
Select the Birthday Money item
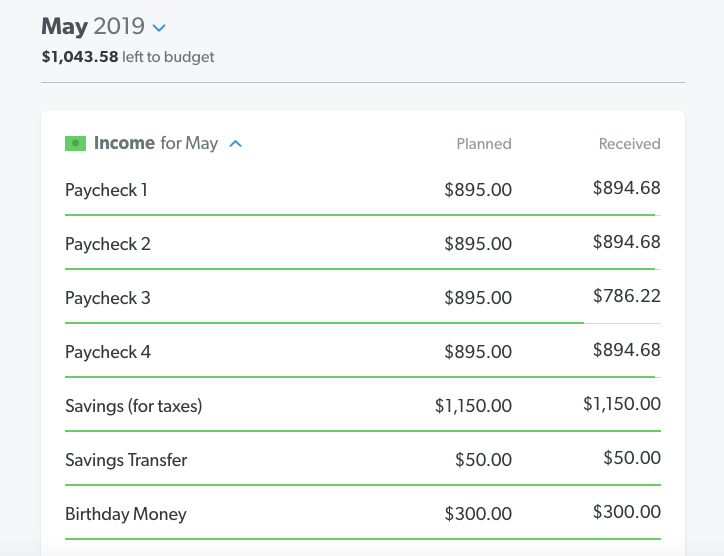point(125,514)
